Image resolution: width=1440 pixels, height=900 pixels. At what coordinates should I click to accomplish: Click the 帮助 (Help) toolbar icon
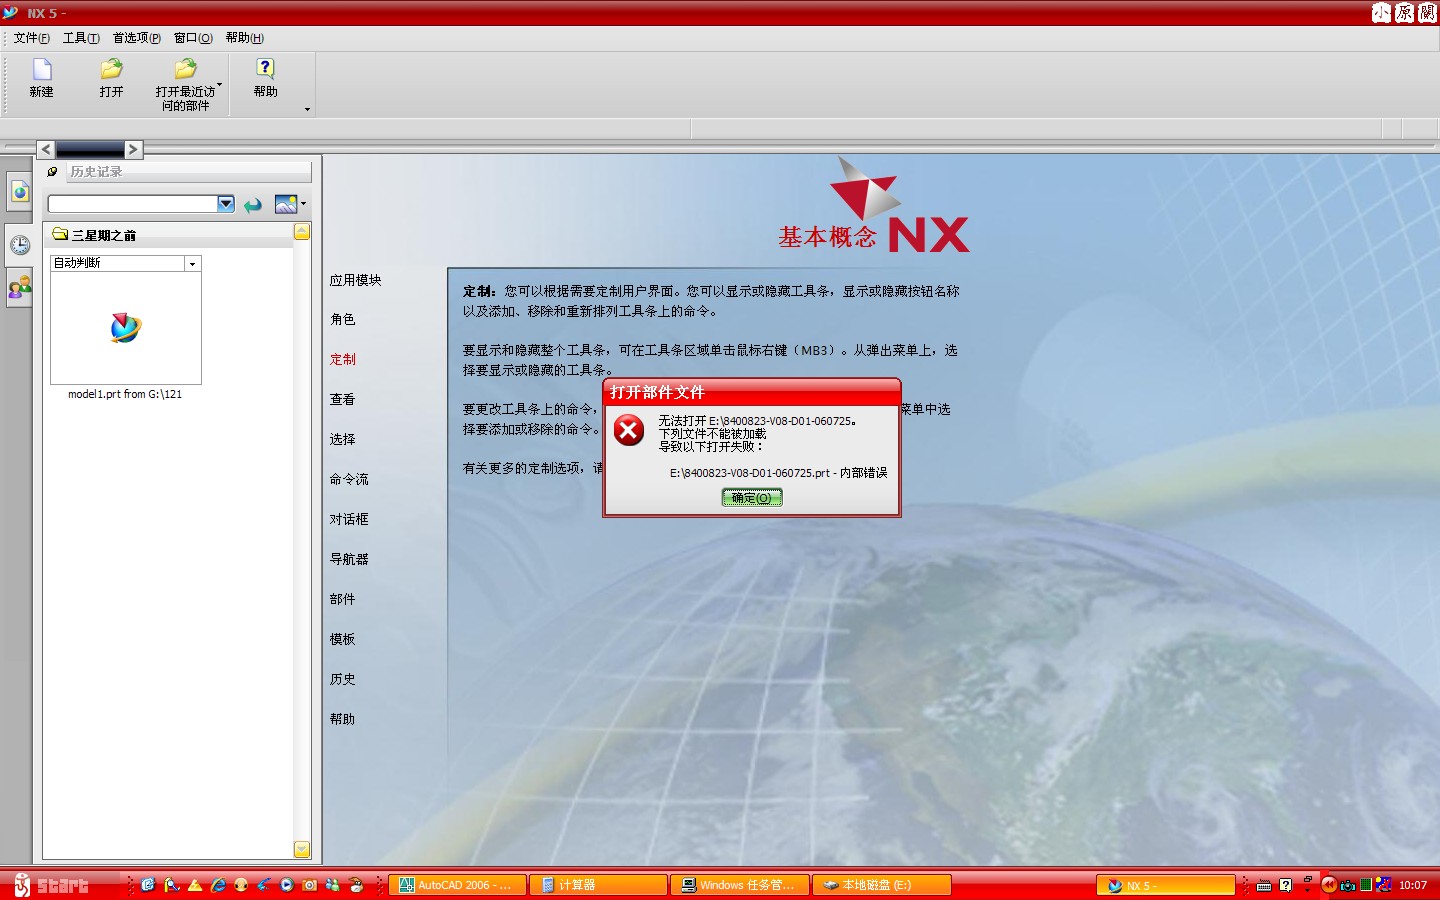pos(265,69)
